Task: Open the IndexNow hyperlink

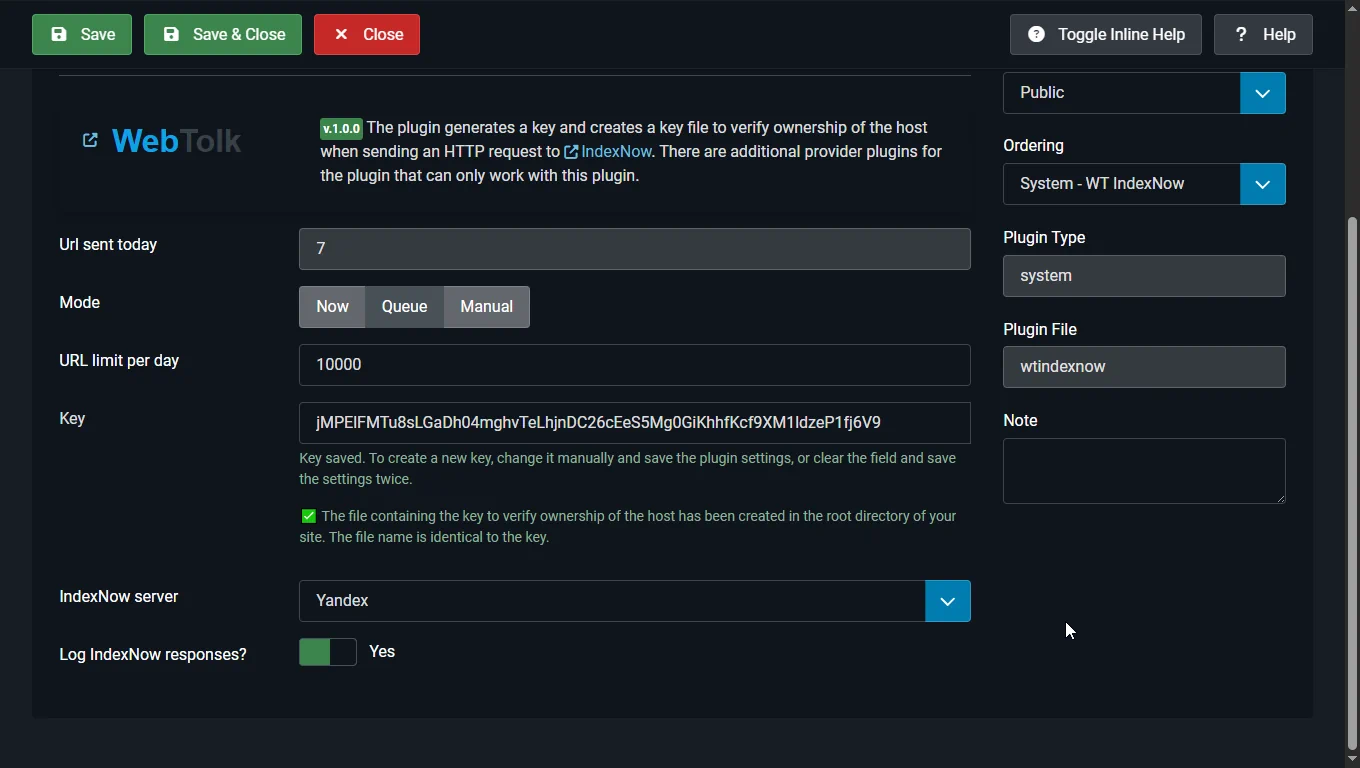Action: click(x=616, y=152)
